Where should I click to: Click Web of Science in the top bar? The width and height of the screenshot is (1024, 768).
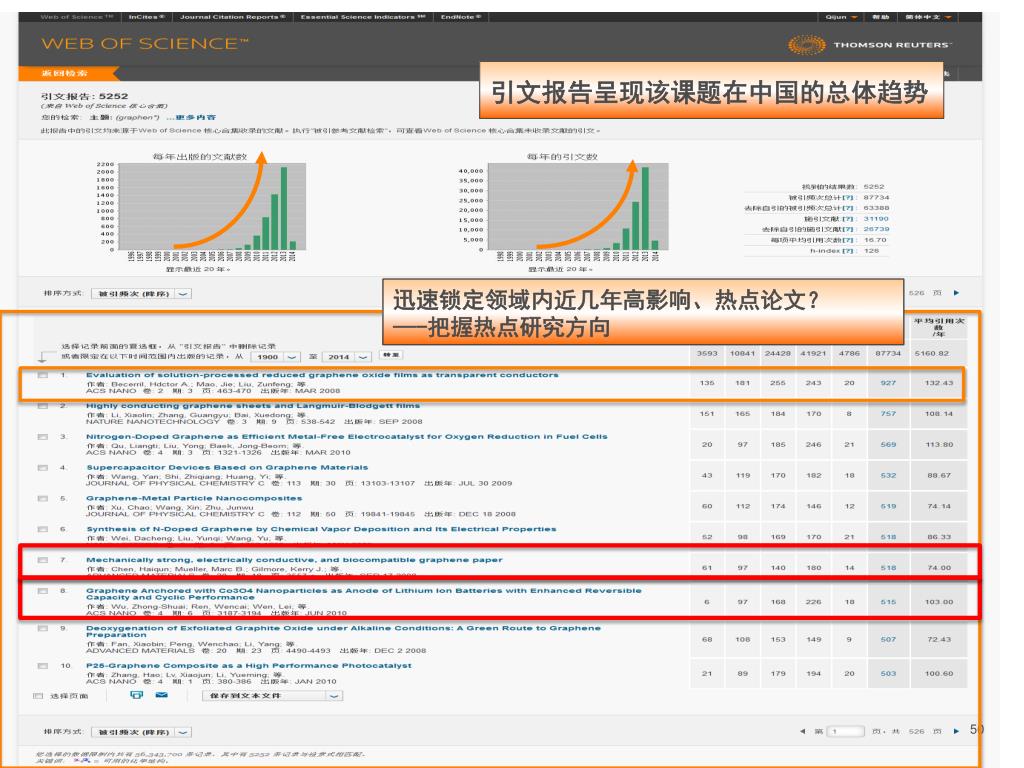[77, 17]
